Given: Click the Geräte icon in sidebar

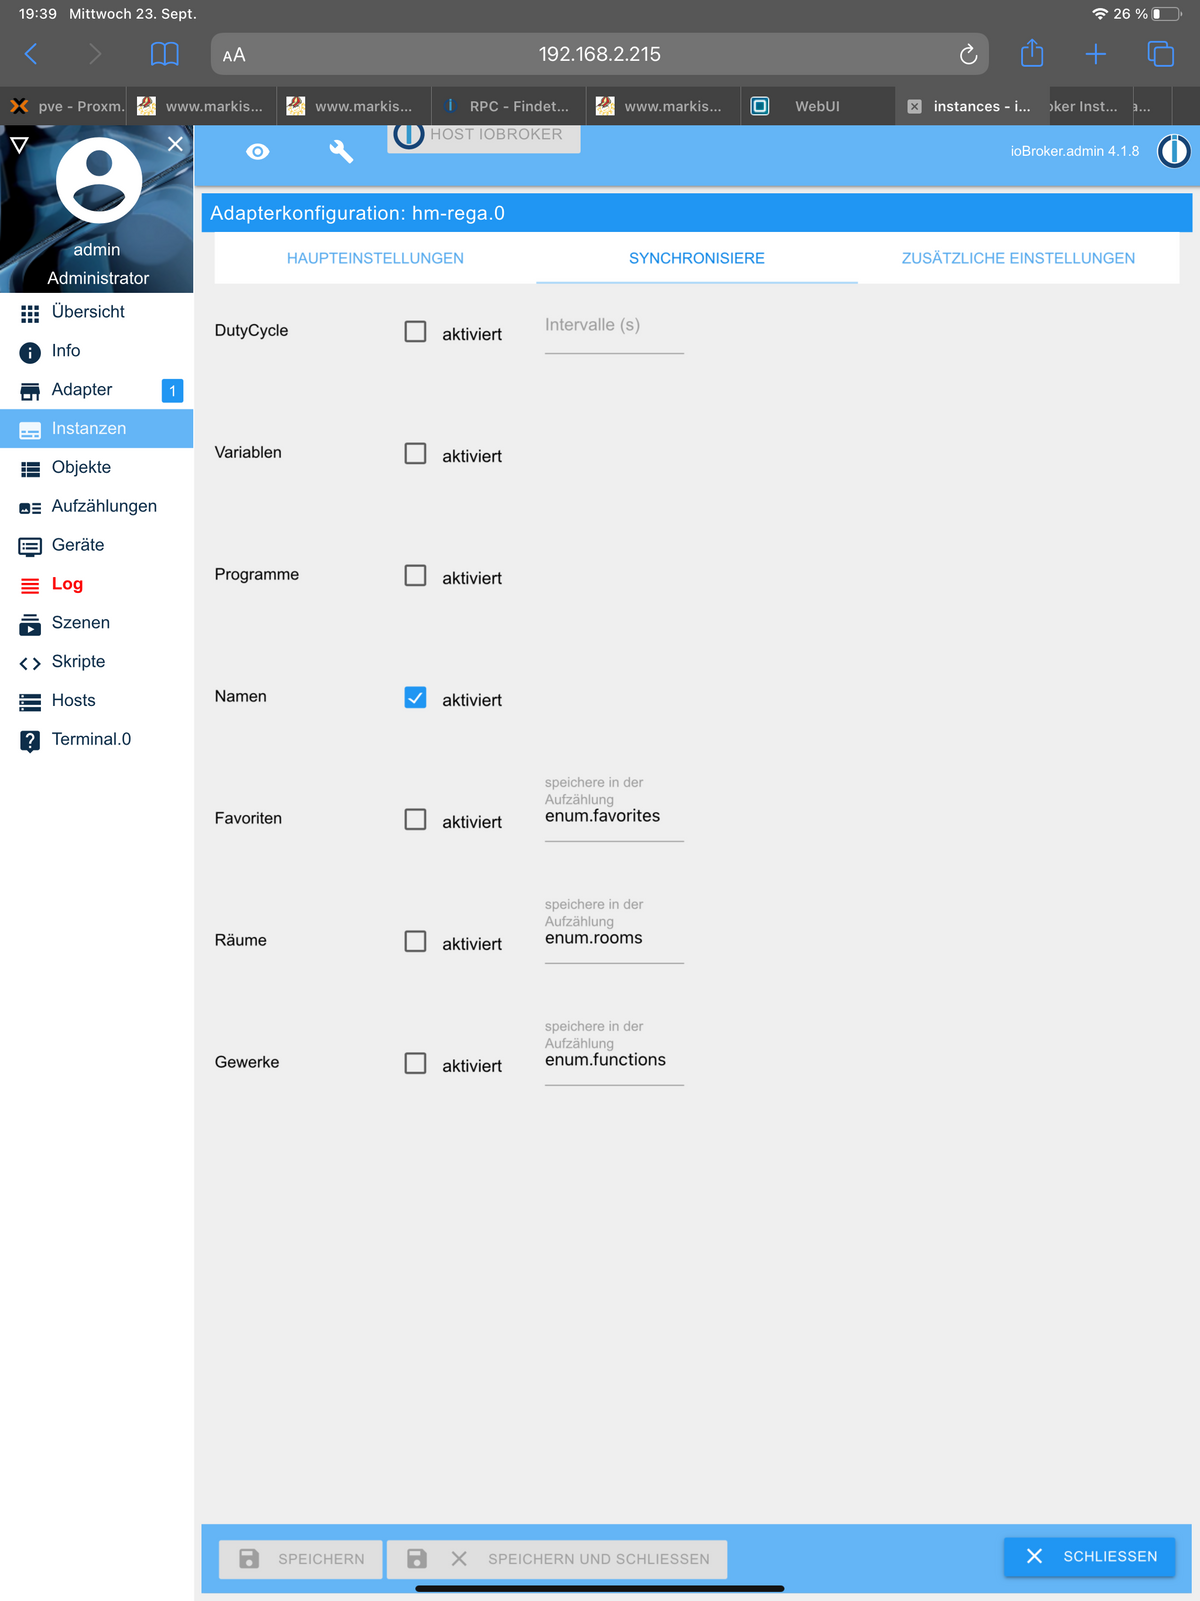Looking at the screenshot, I should [30, 546].
